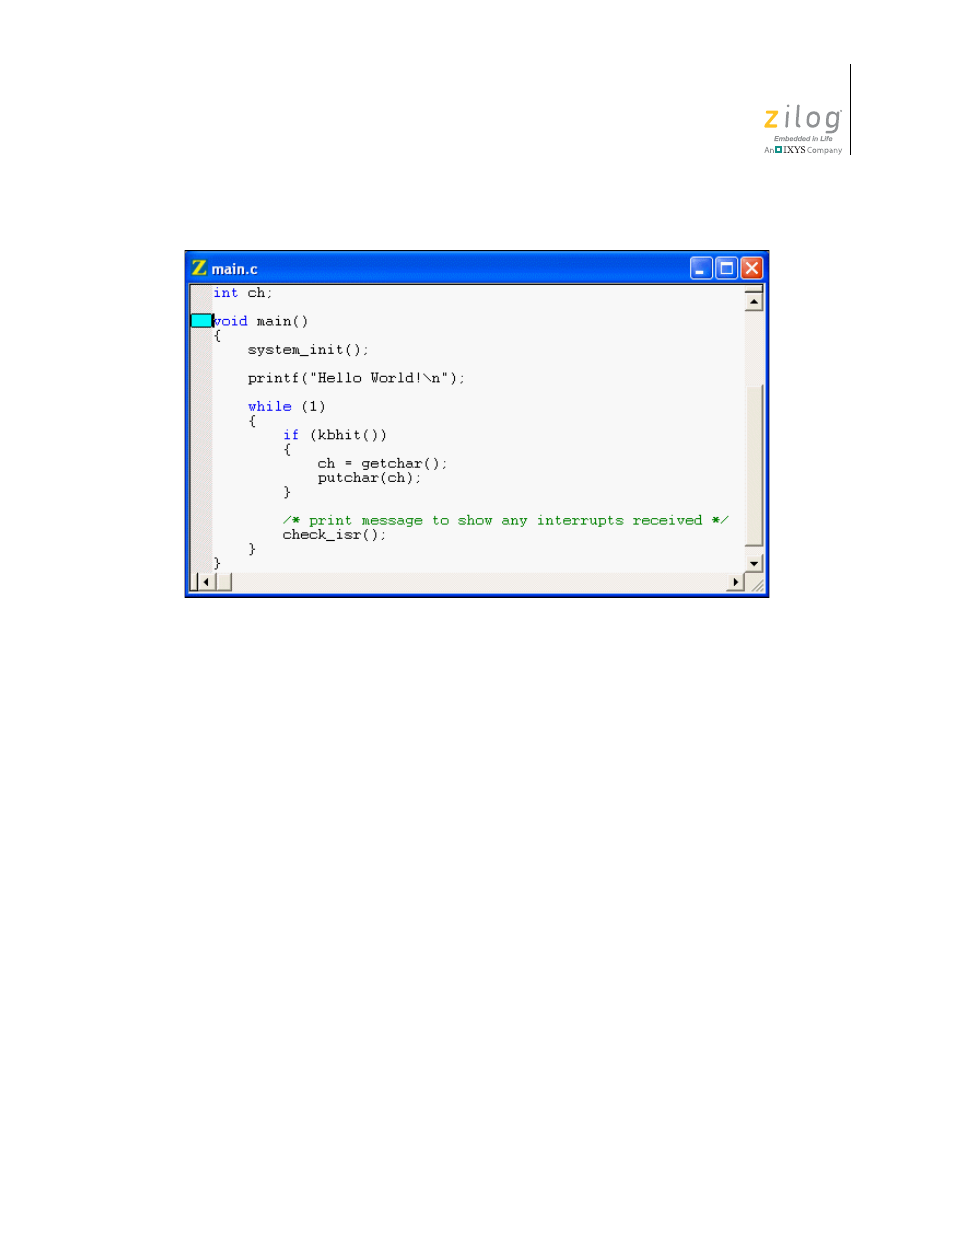Minimize the main.c window
The height and width of the screenshot is (1235, 954).
701,268
